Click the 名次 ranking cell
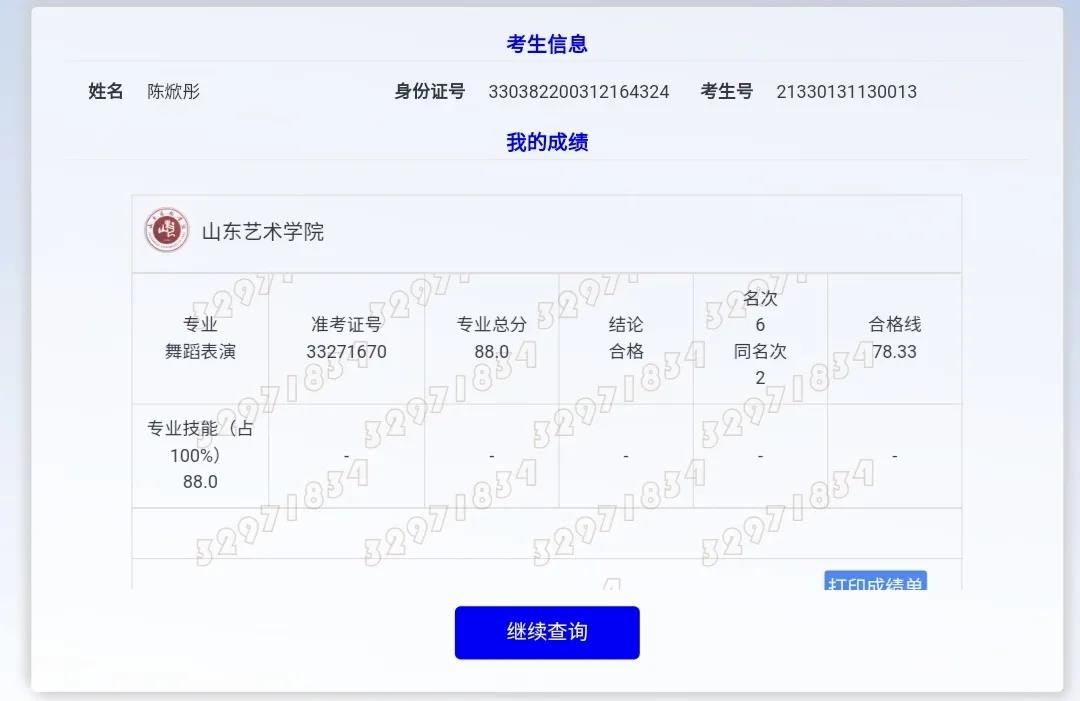 760,311
